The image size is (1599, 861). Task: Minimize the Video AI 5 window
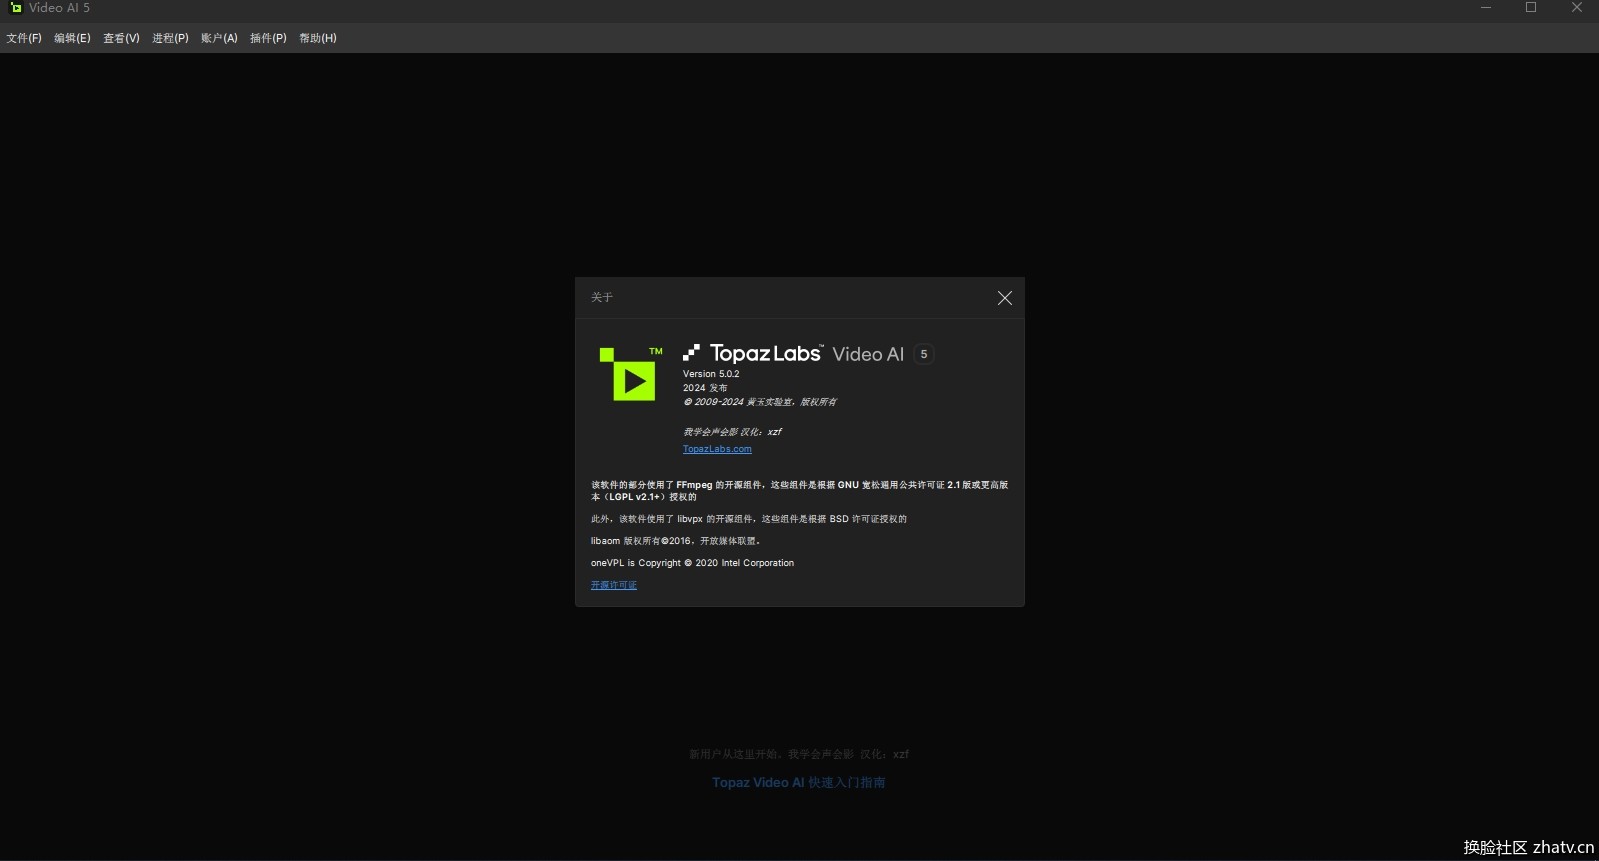pyautogui.click(x=1486, y=8)
